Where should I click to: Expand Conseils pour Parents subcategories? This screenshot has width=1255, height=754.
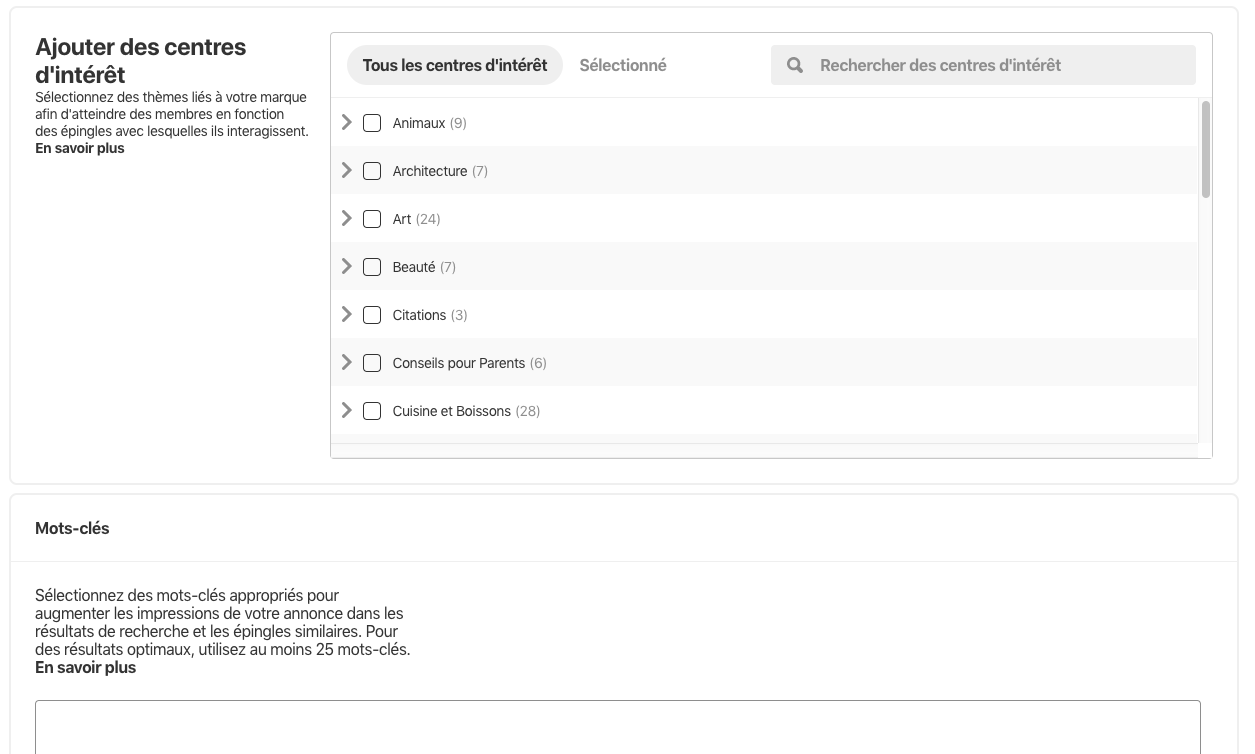(x=347, y=362)
